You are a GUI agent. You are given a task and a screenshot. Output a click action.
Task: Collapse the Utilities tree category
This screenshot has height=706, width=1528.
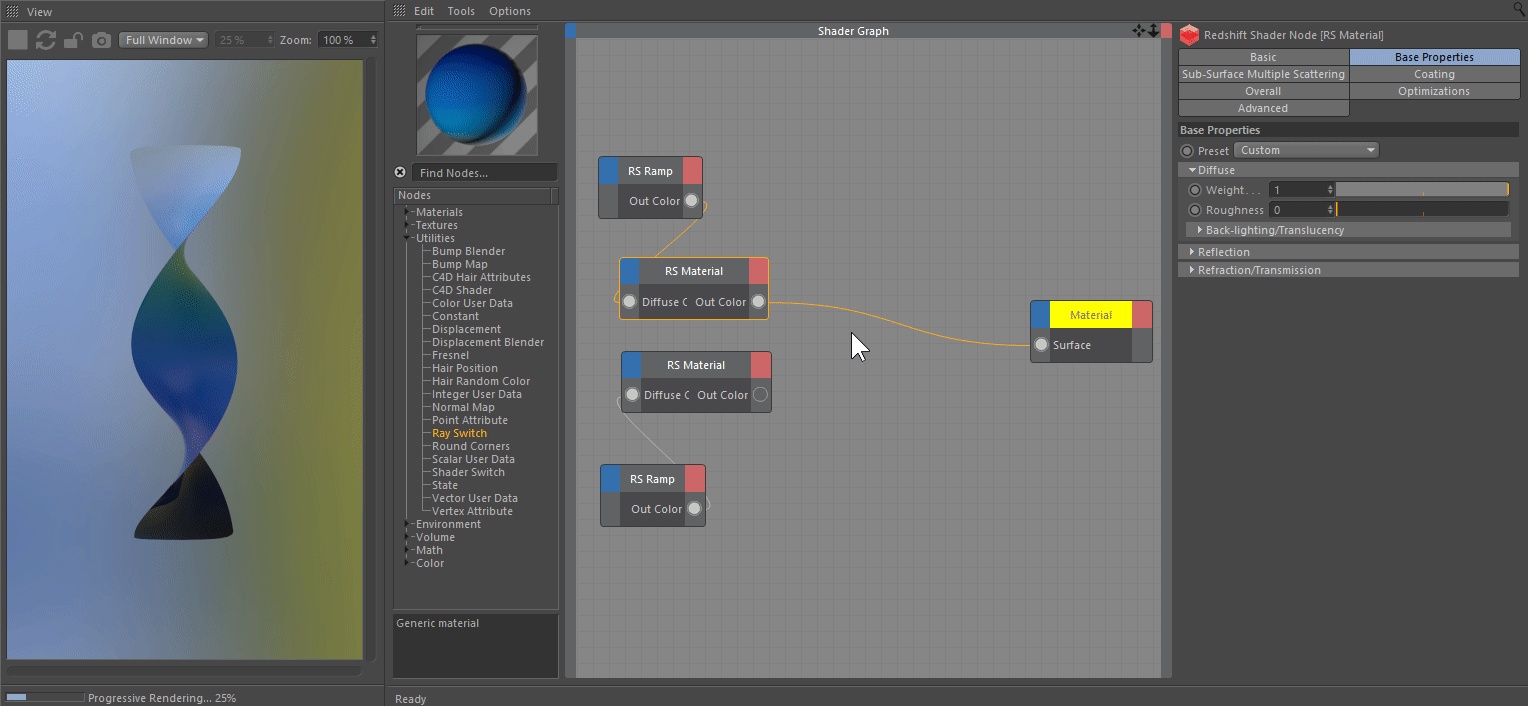point(408,238)
